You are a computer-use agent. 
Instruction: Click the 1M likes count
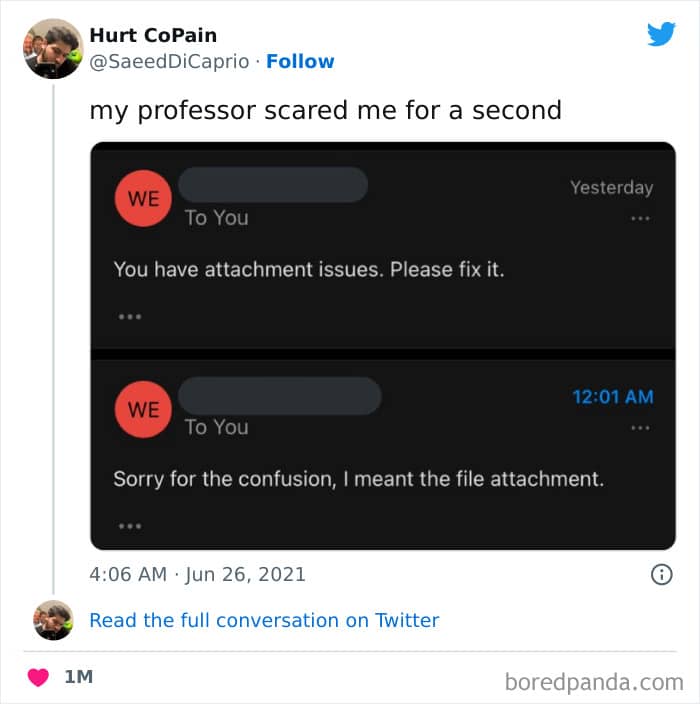pyautogui.click(x=79, y=677)
